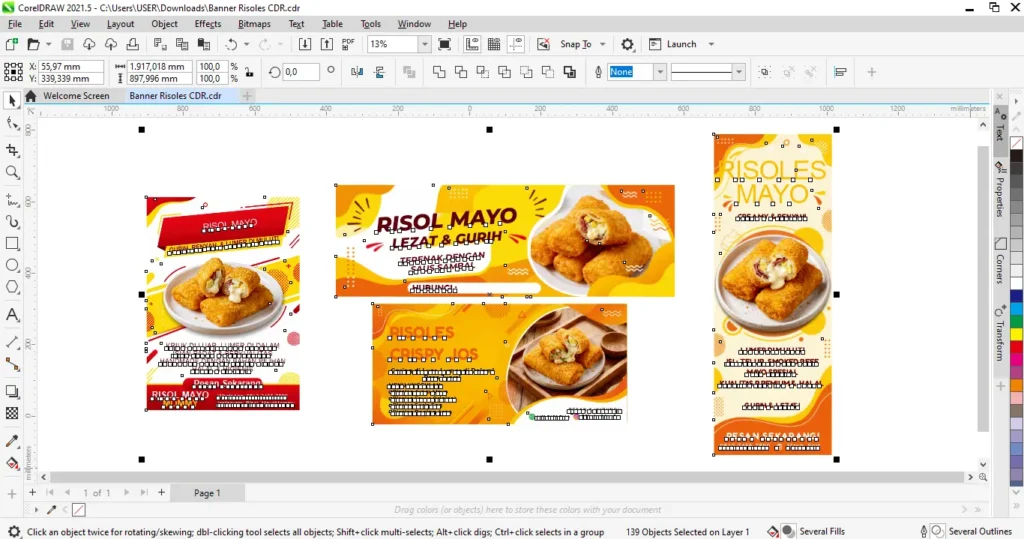Viewport: 1024px width, 539px height.
Task: Expand the Launch dropdown arrow
Action: coord(711,44)
